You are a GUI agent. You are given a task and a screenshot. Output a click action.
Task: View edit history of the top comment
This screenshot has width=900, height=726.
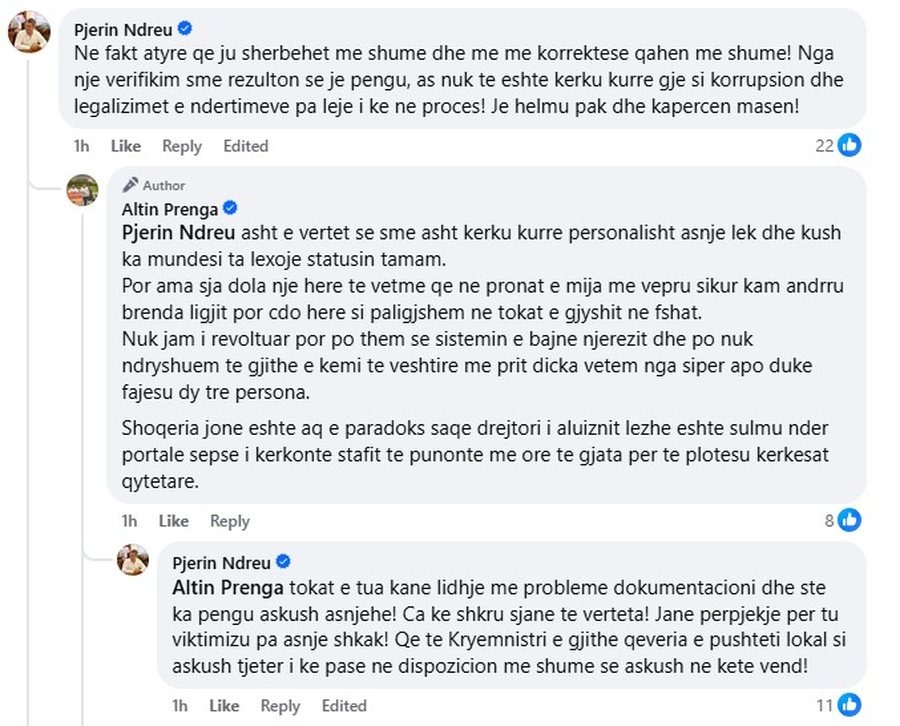point(246,146)
